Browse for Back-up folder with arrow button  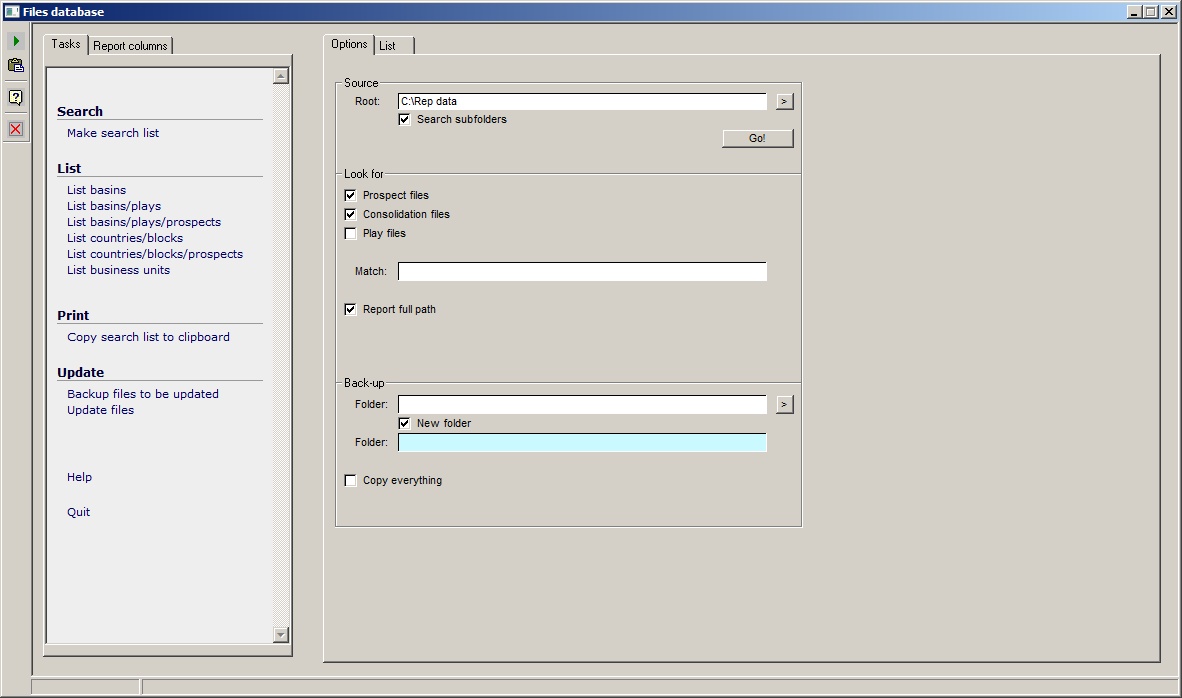coord(784,404)
